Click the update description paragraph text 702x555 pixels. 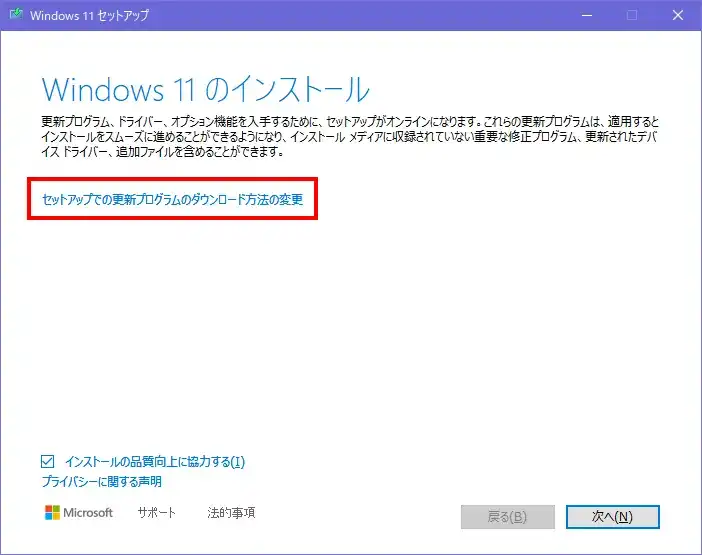pos(350,136)
